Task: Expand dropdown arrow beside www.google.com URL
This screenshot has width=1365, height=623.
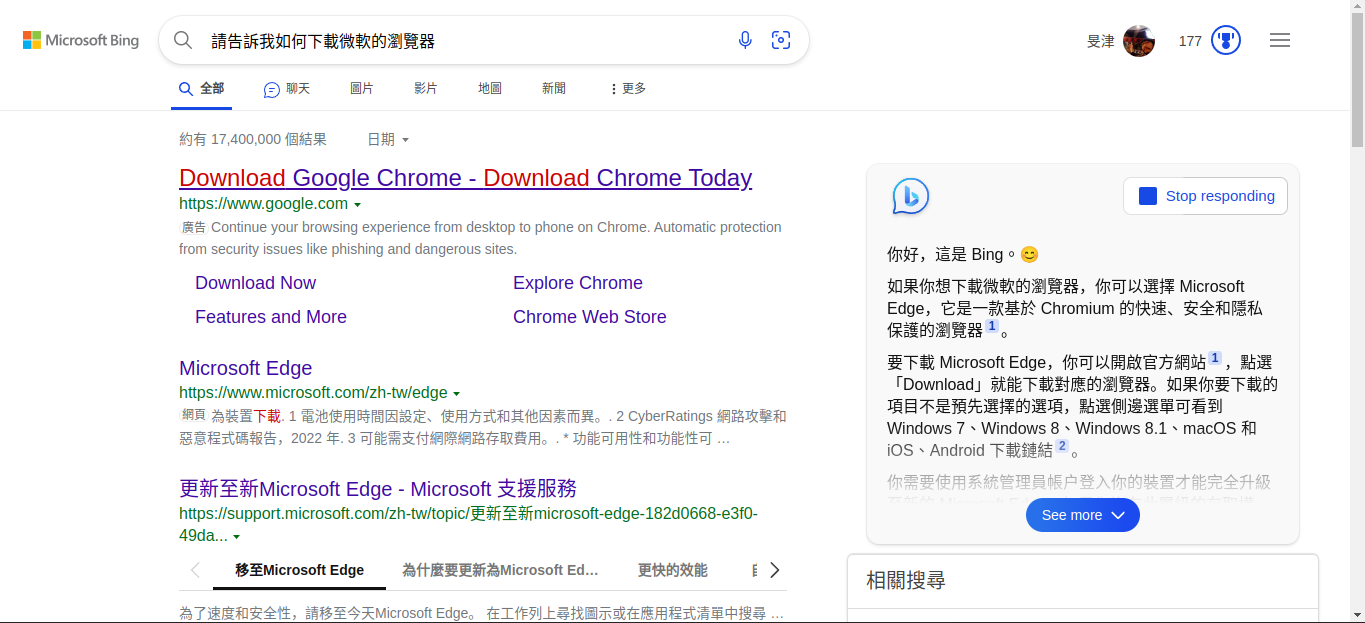Action: 358,205
